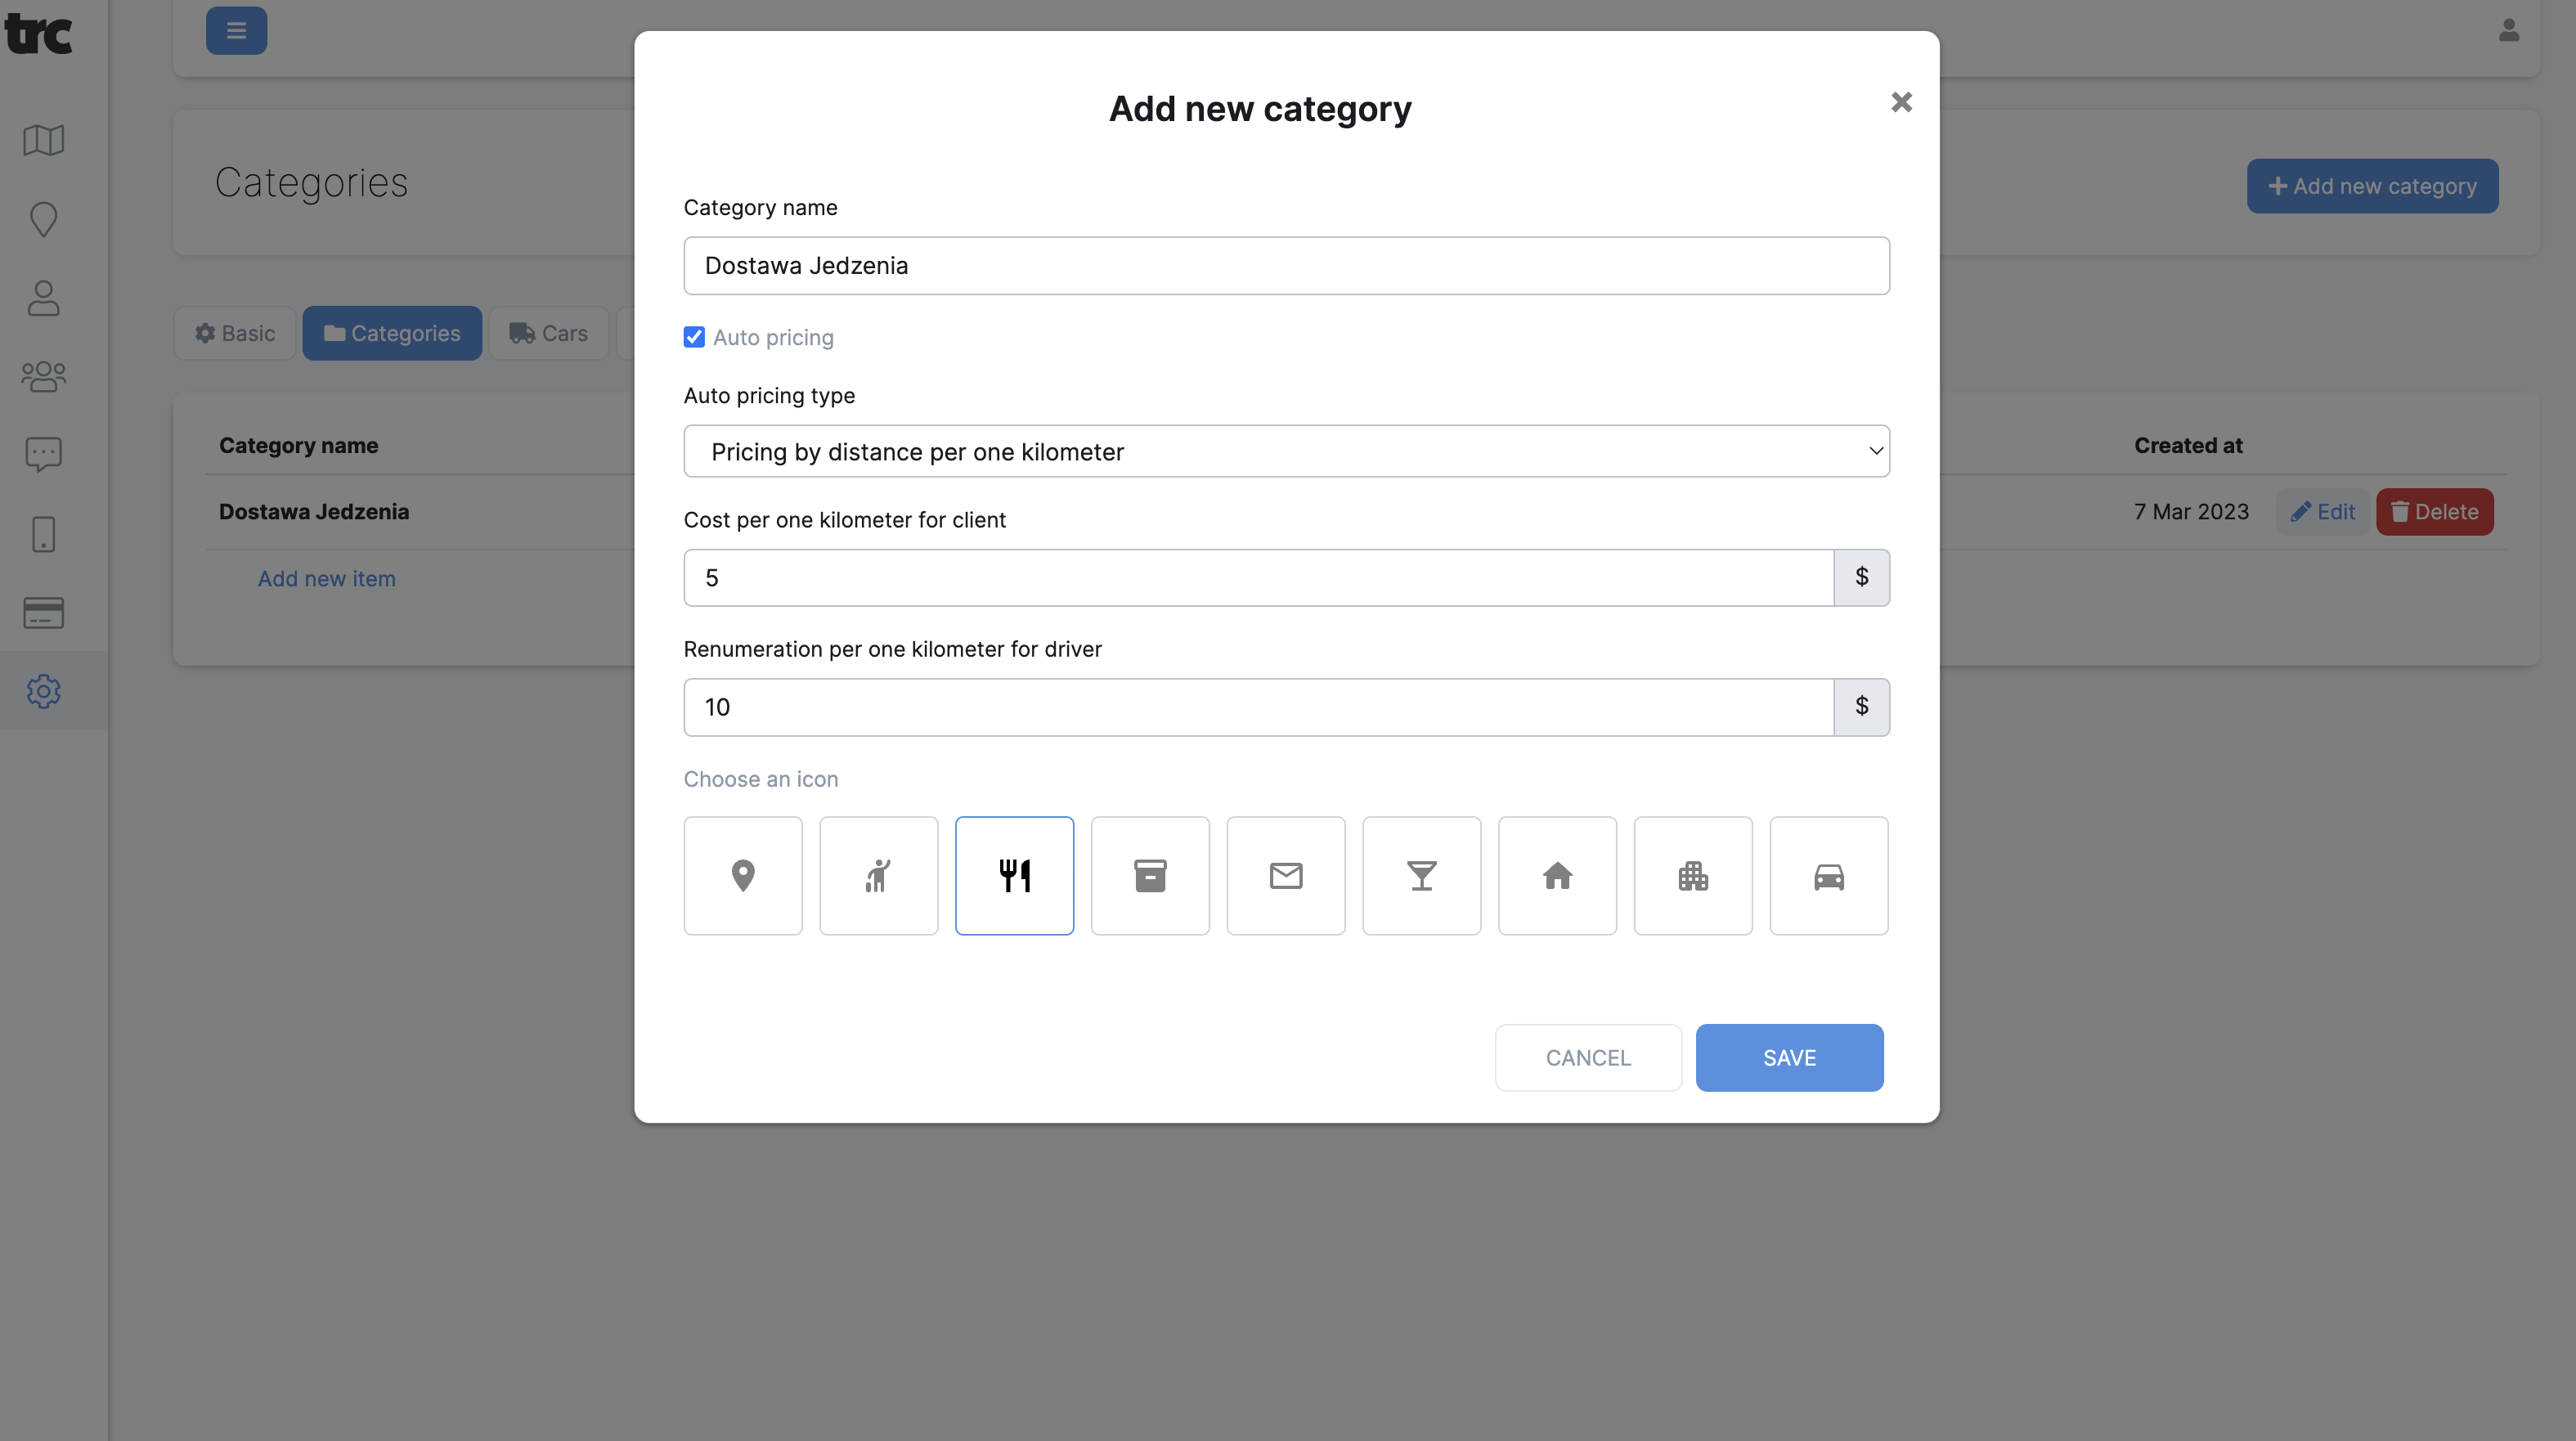Close the Add new category dialog
The width and height of the screenshot is (2576, 1441).
point(1901,102)
